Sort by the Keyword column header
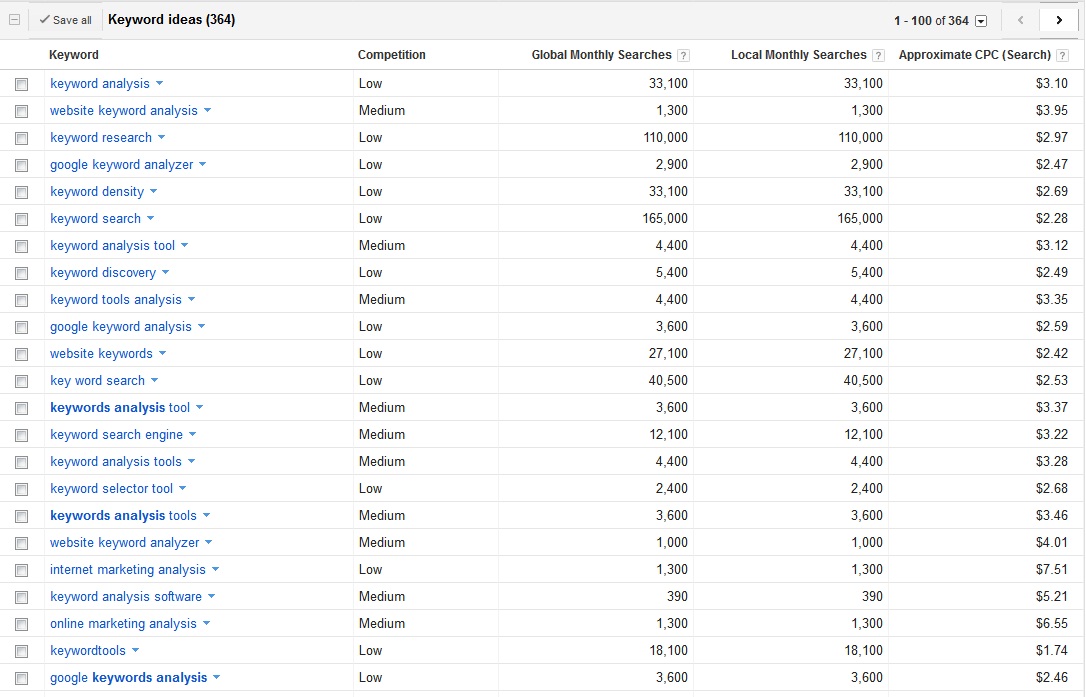1086x697 pixels. [x=74, y=55]
